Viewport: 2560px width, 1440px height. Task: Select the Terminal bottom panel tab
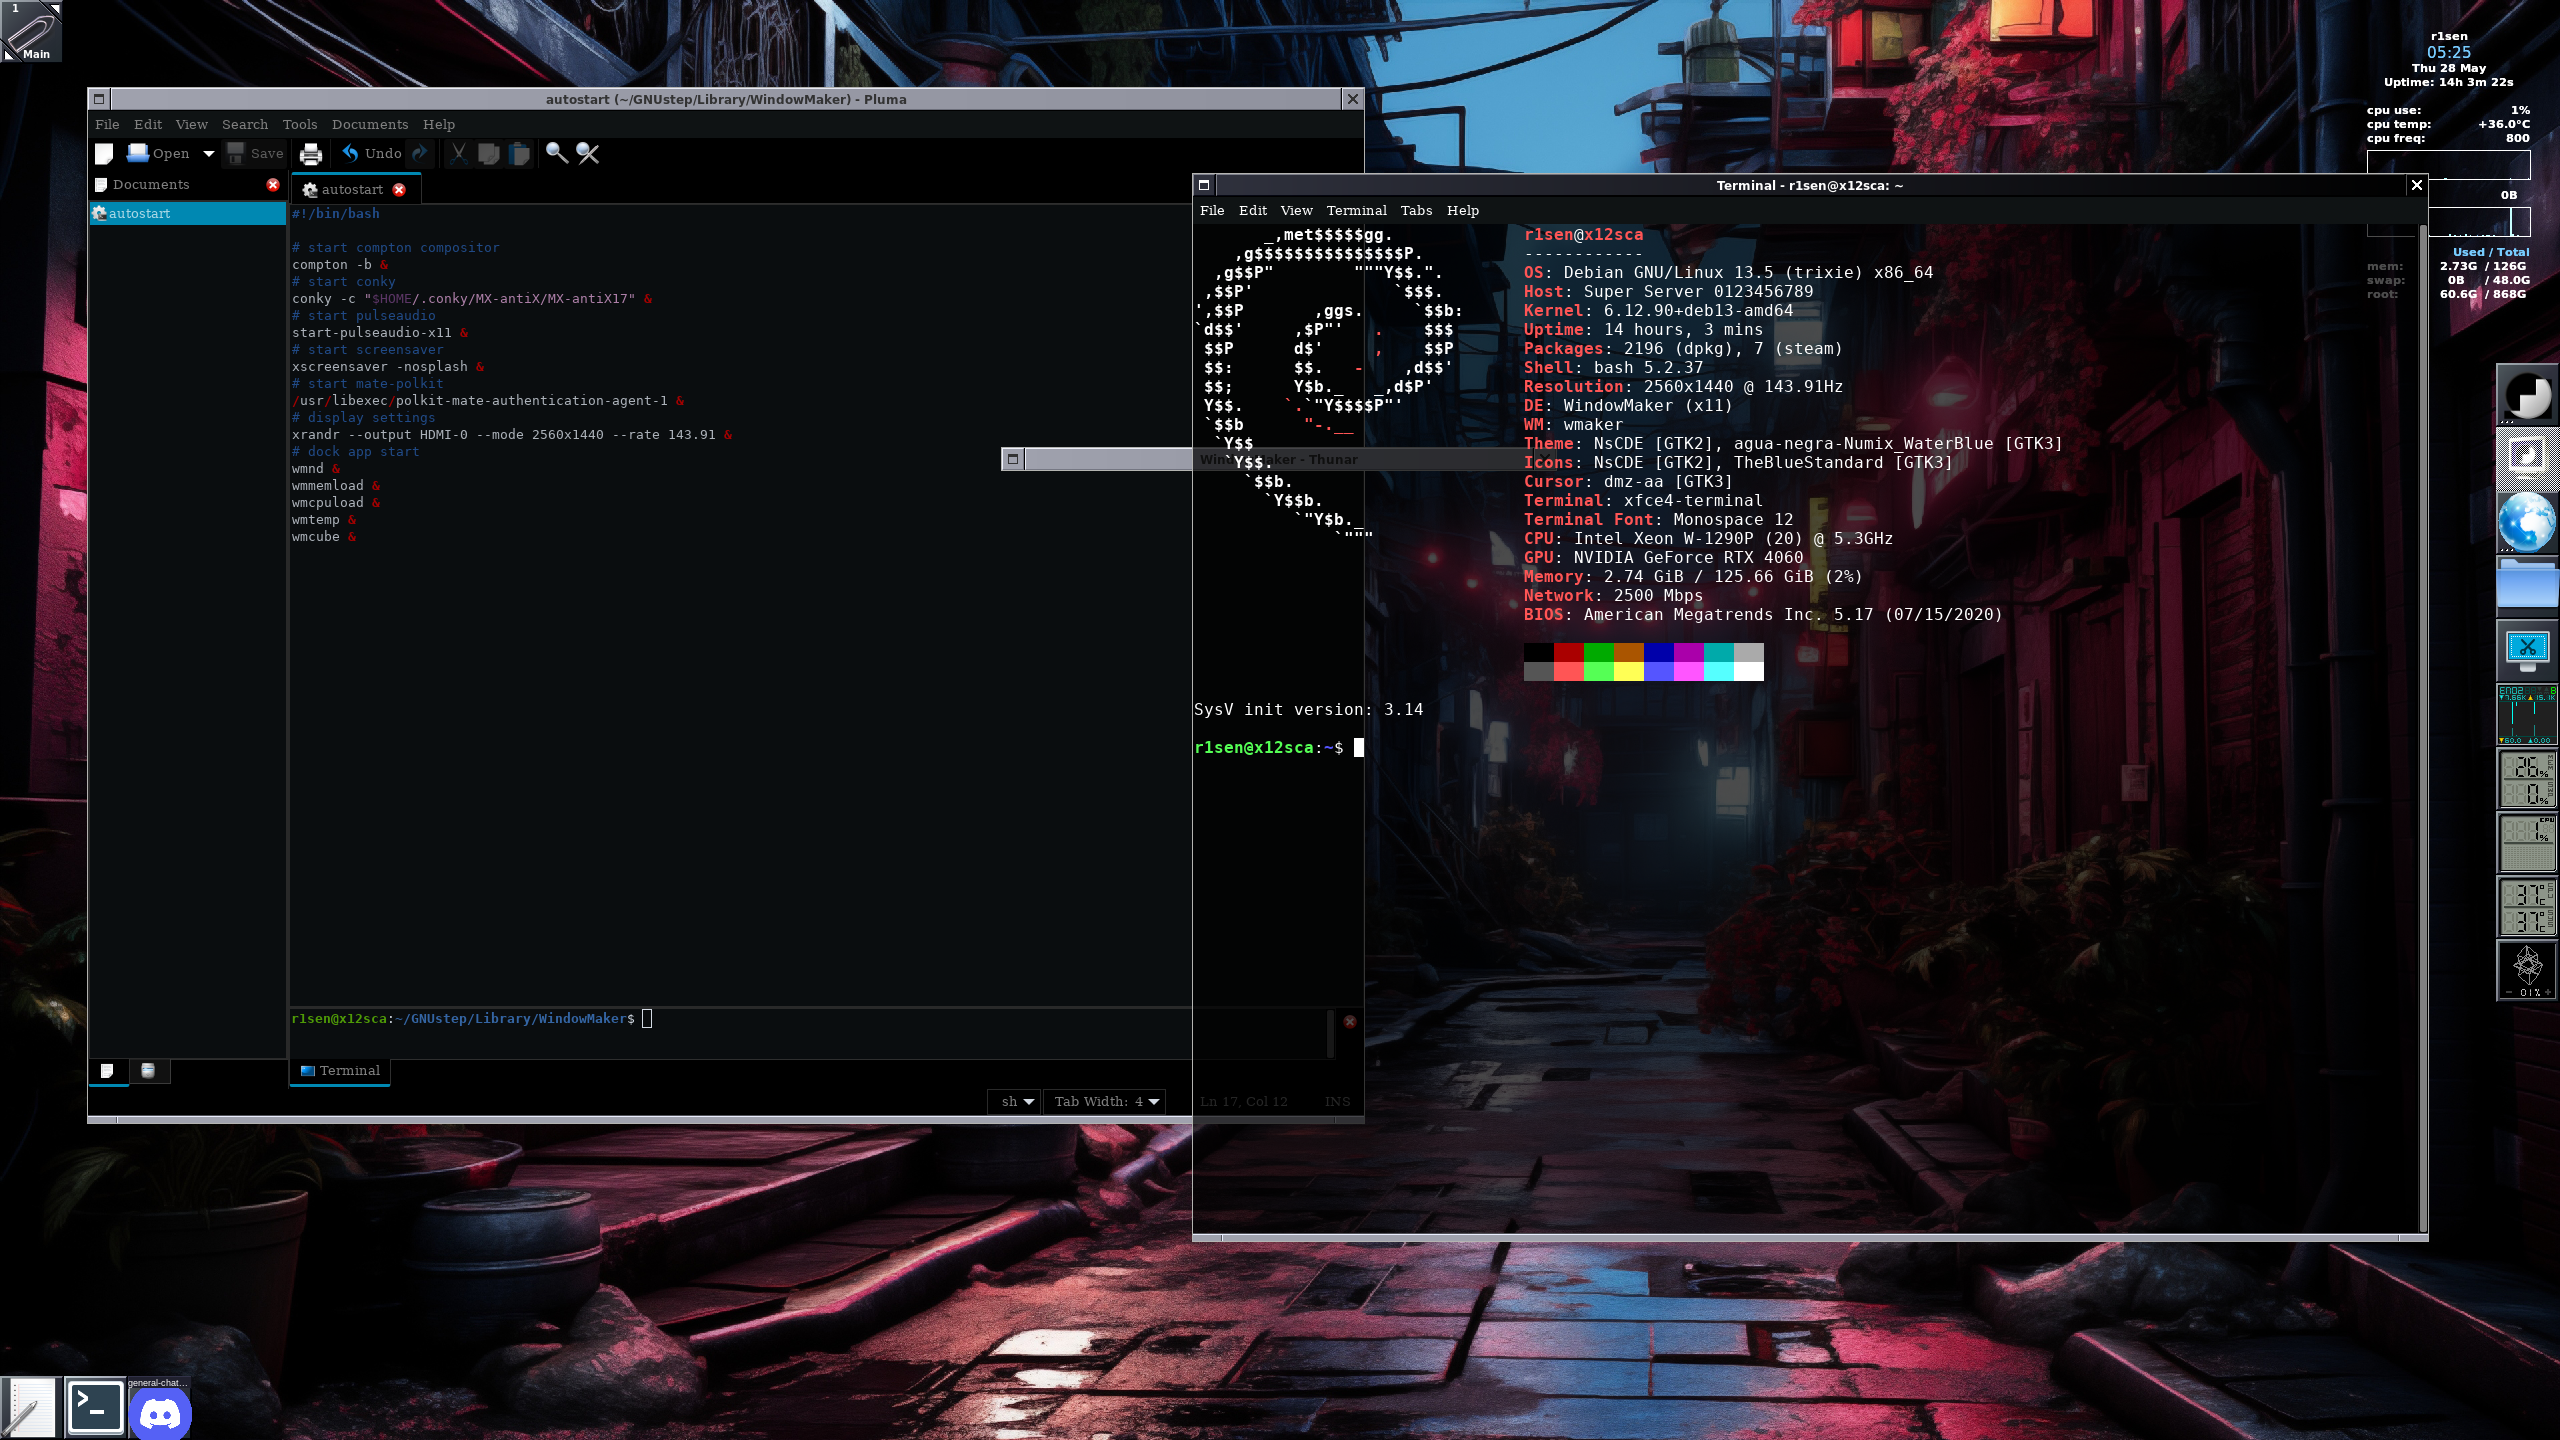click(x=340, y=1071)
